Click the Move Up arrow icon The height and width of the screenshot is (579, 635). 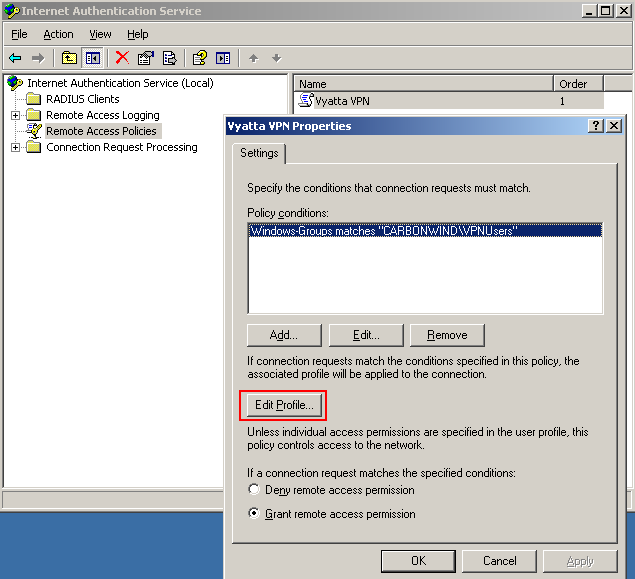click(x=254, y=58)
